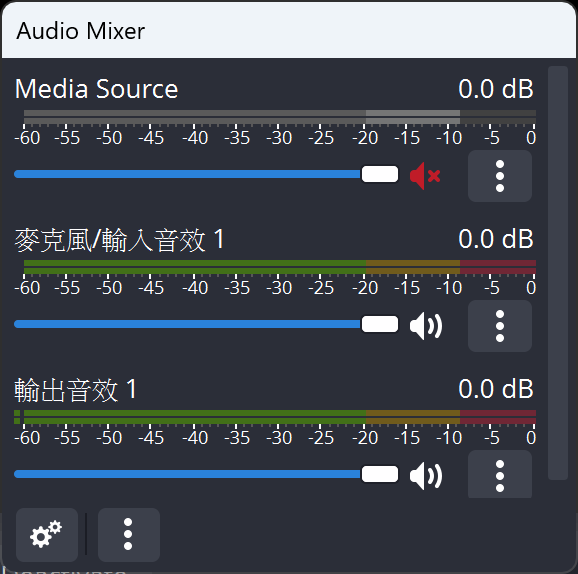Click the 麥克風/輸入音效 1 dB value

(496, 239)
